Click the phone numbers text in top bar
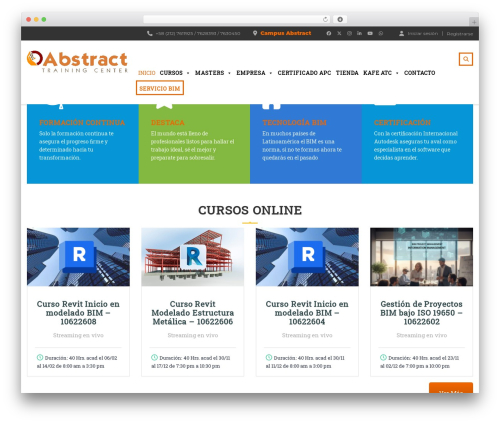The height and width of the screenshot is (423, 500). click(198, 33)
